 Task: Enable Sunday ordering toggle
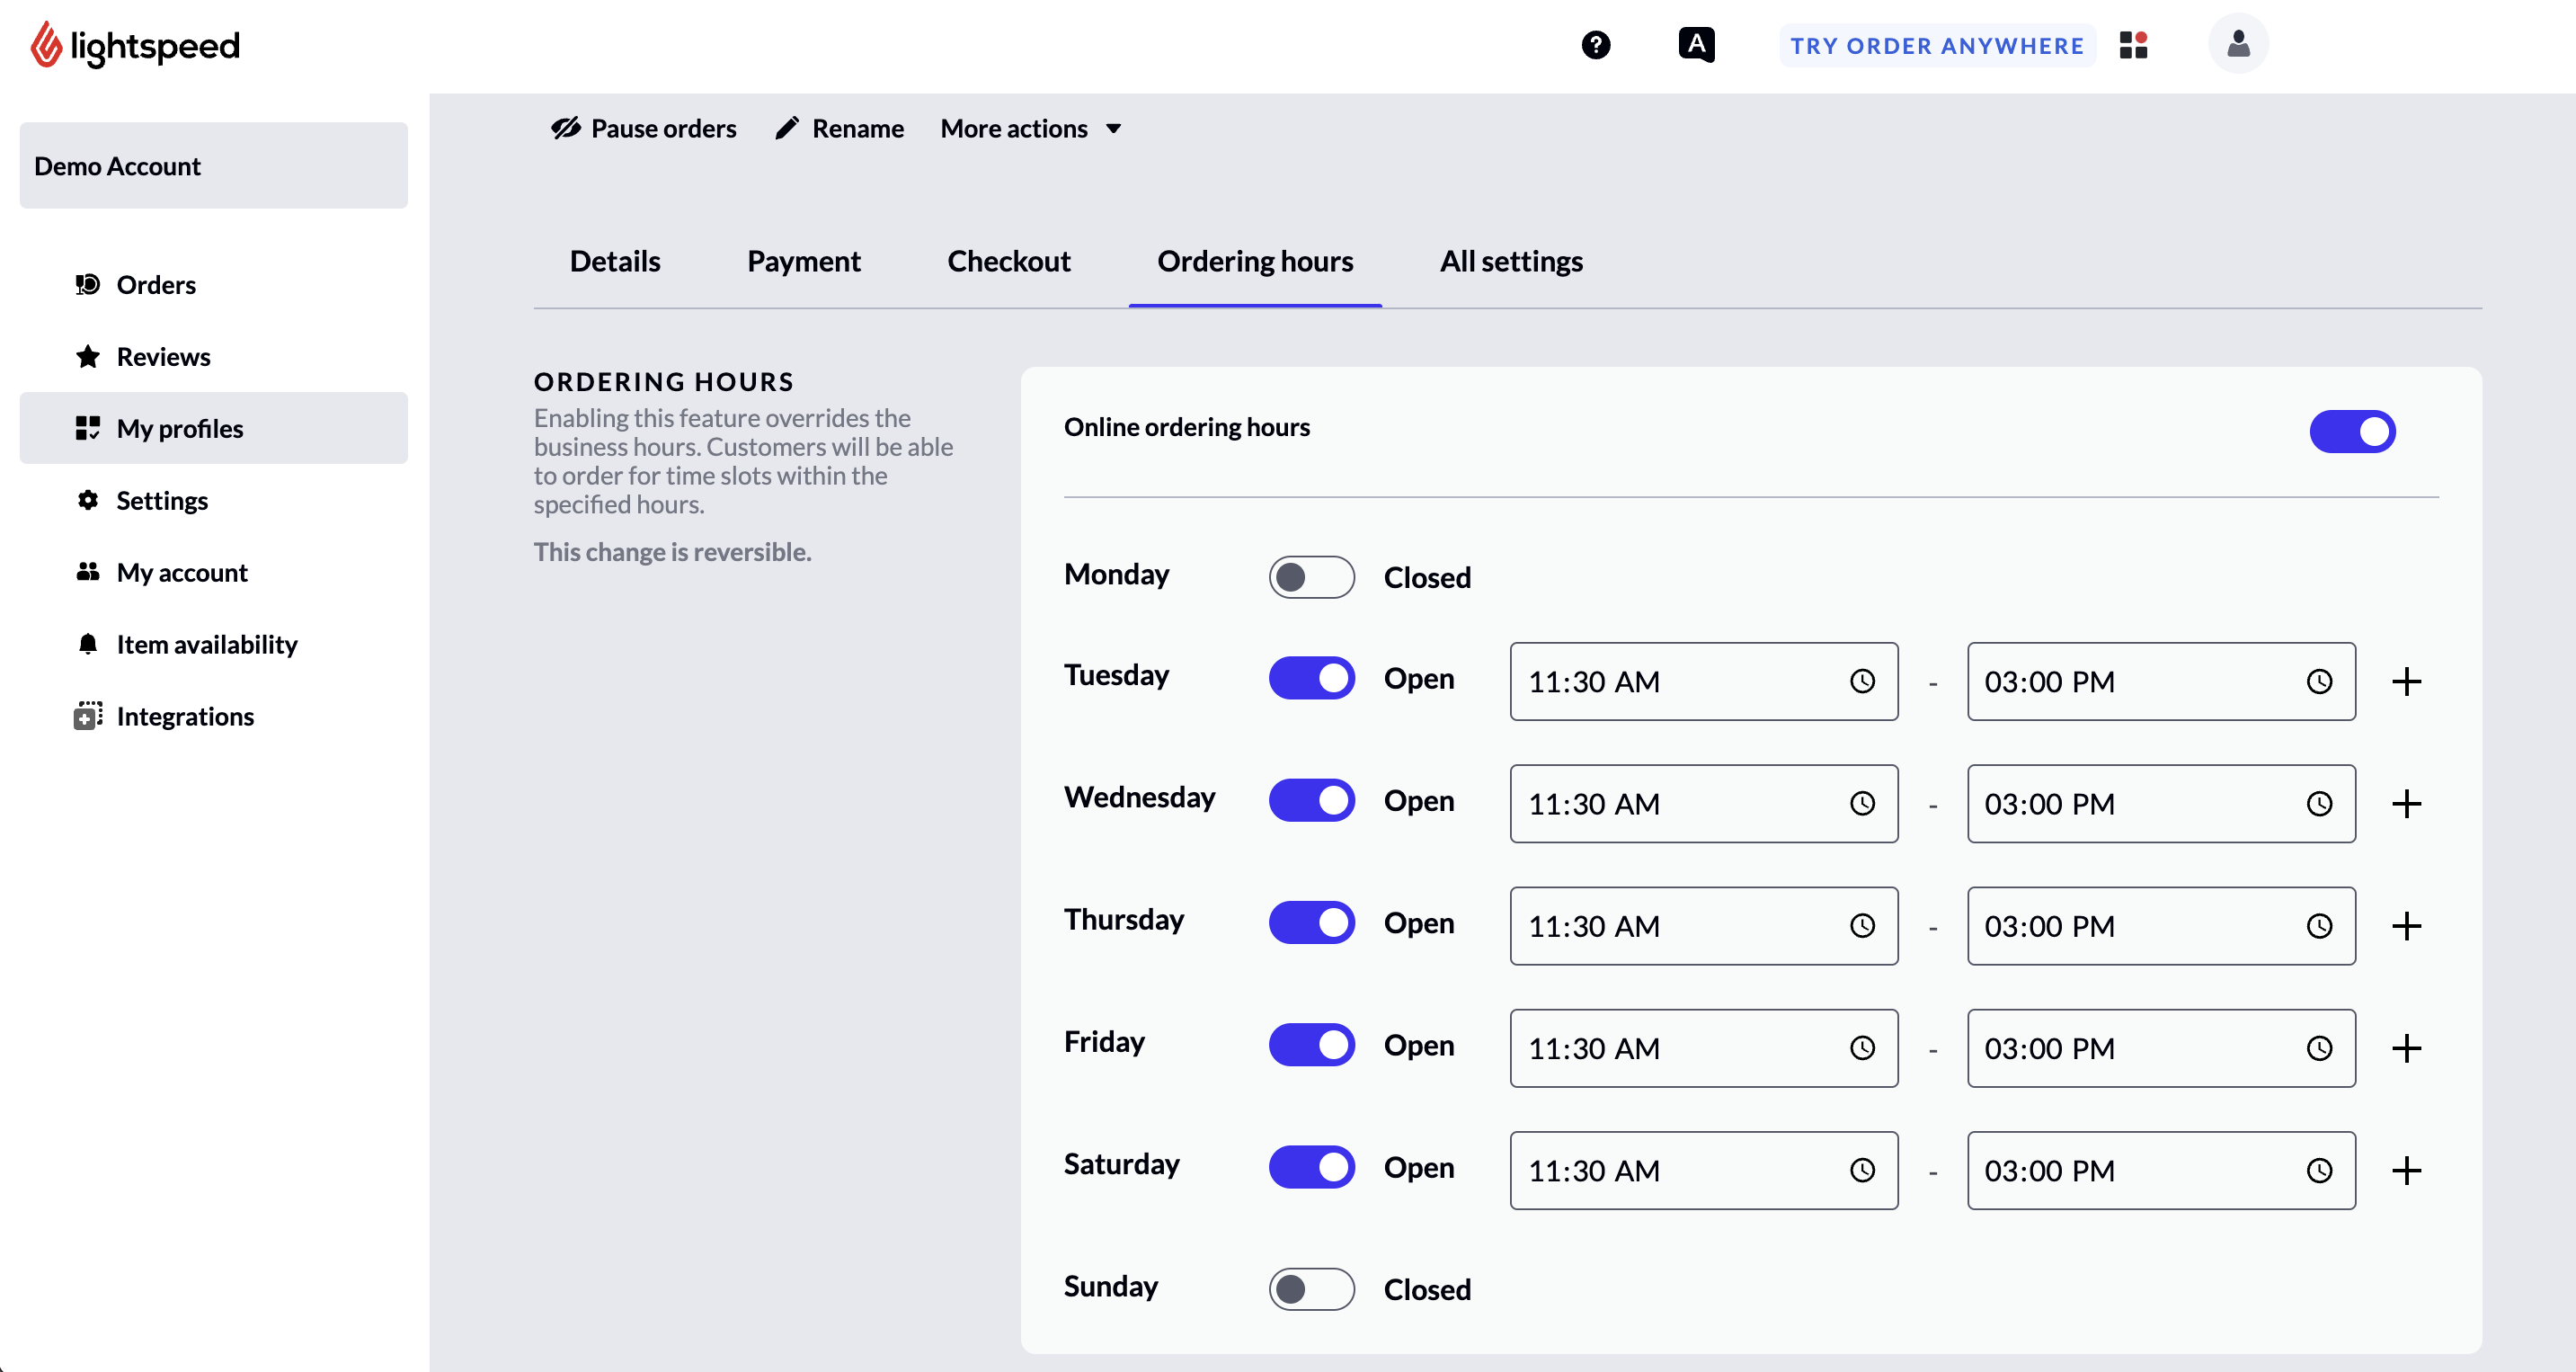tap(1312, 1289)
